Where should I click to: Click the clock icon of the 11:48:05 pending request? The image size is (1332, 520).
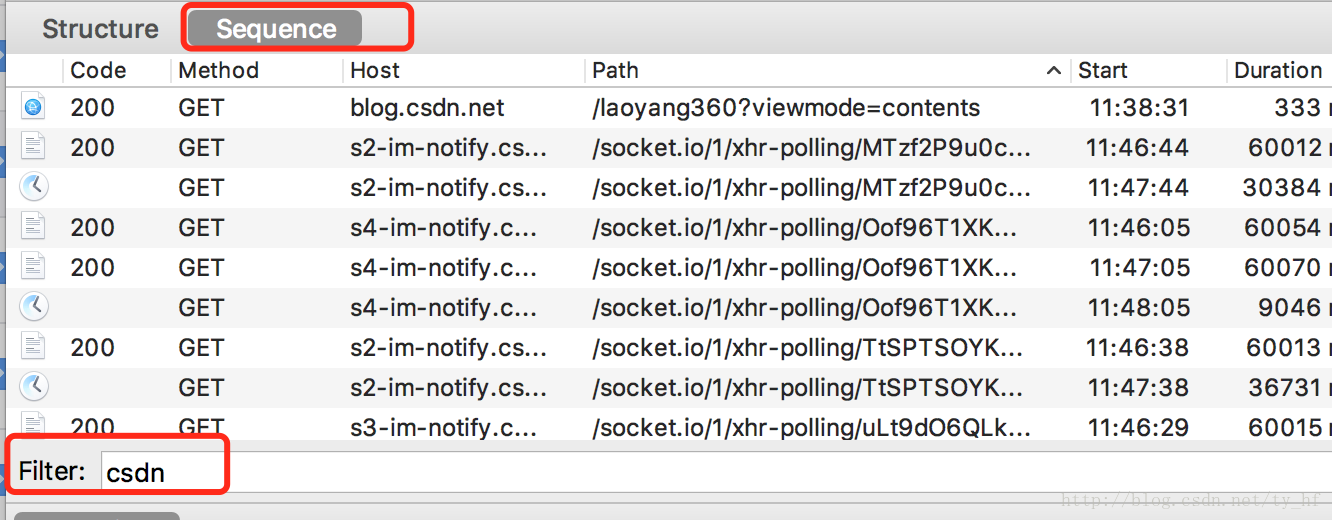[34, 307]
